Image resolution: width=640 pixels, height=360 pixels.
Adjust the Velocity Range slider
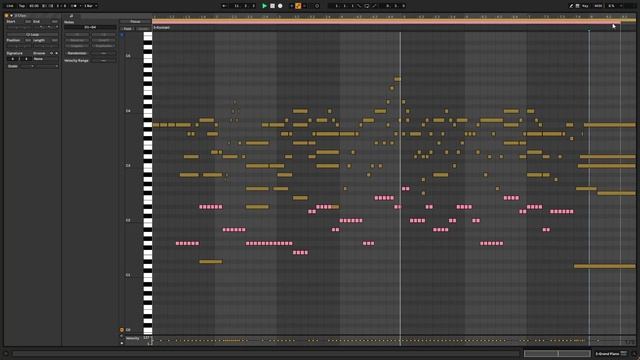point(103,60)
